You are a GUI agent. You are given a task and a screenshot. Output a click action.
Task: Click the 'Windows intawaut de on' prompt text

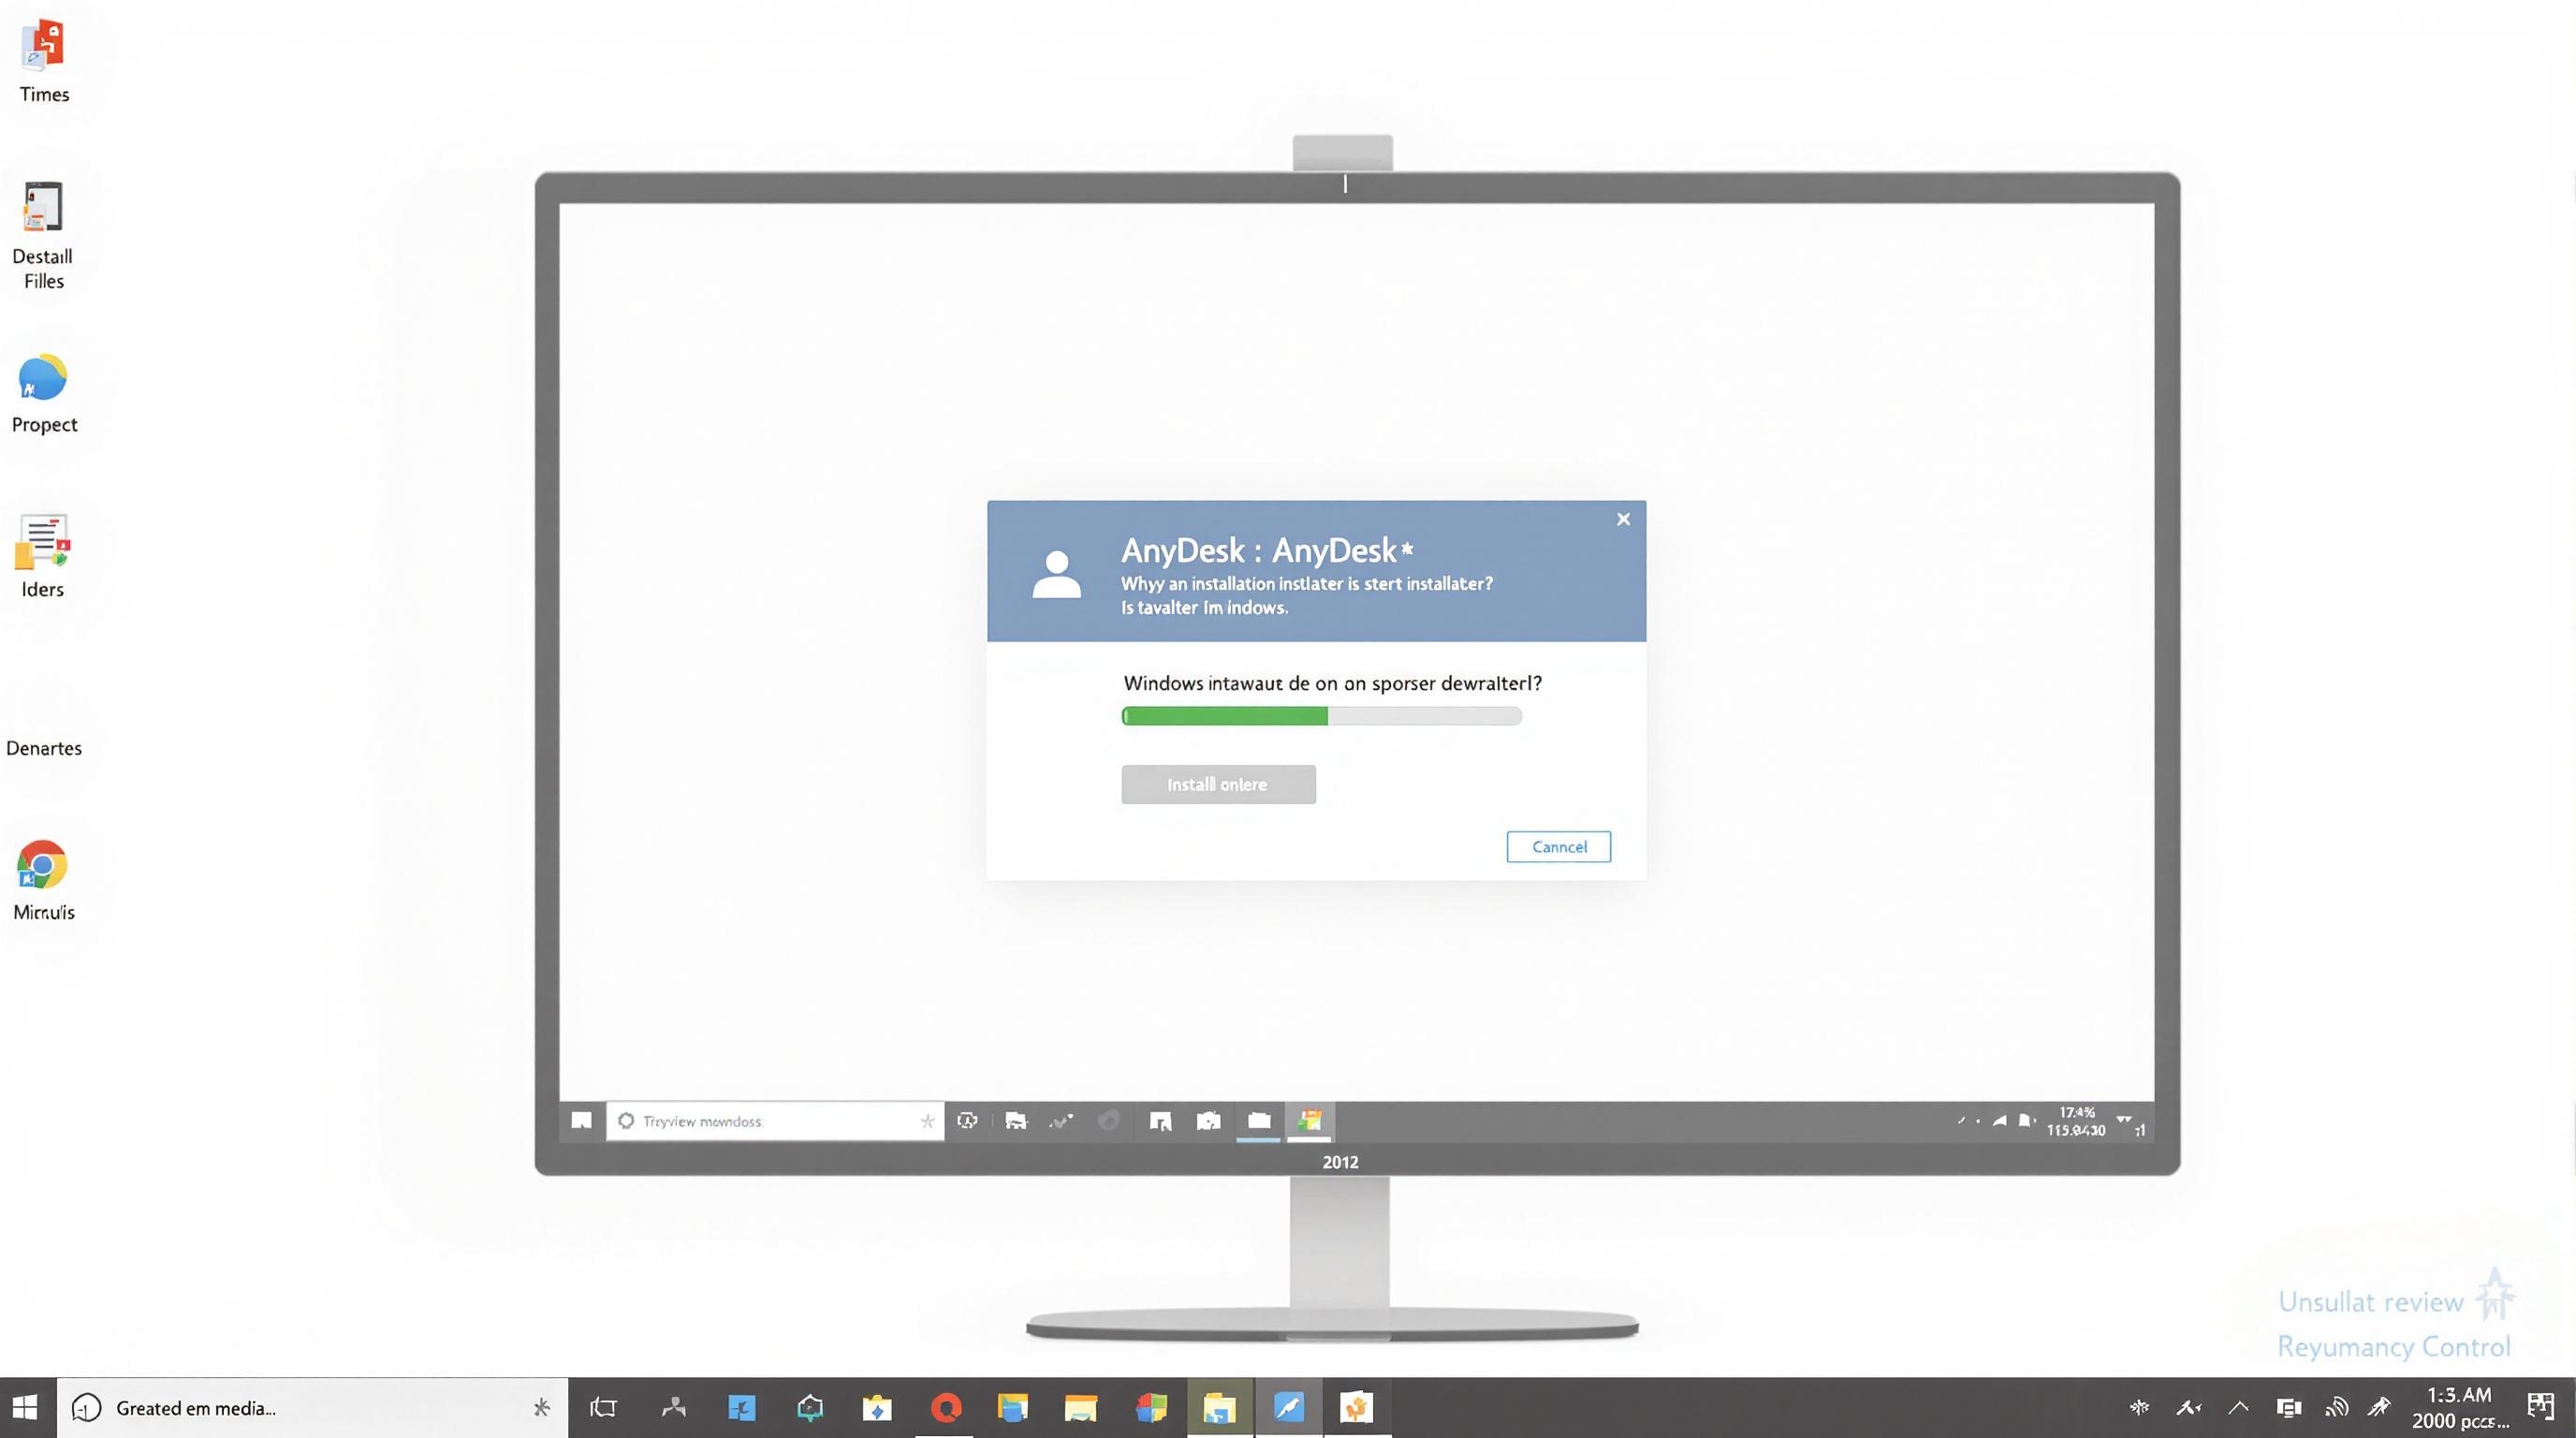tap(1332, 683)
